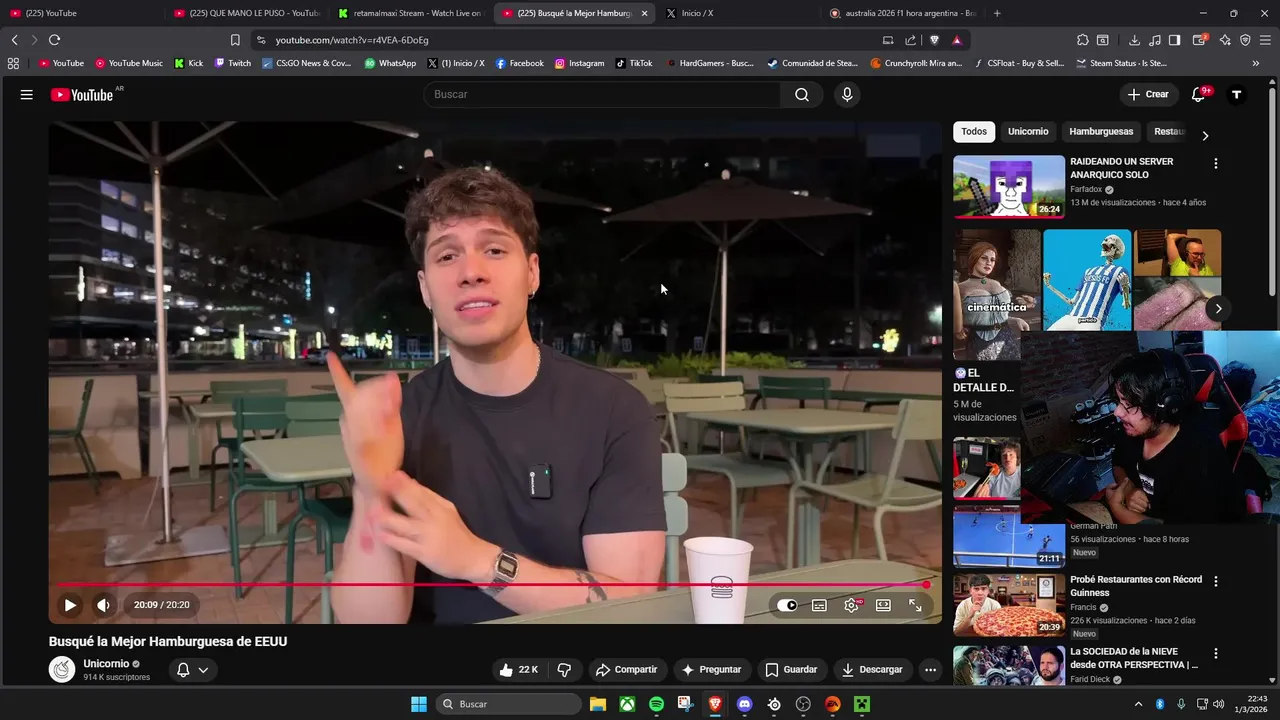
Task: Enter full screen mode
Action: (x=915, y=605)
